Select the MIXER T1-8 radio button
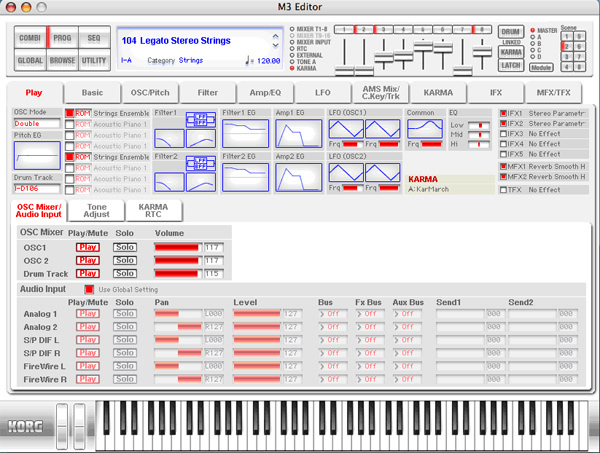Screen dimensions: 600x453 tap(292, 29)
